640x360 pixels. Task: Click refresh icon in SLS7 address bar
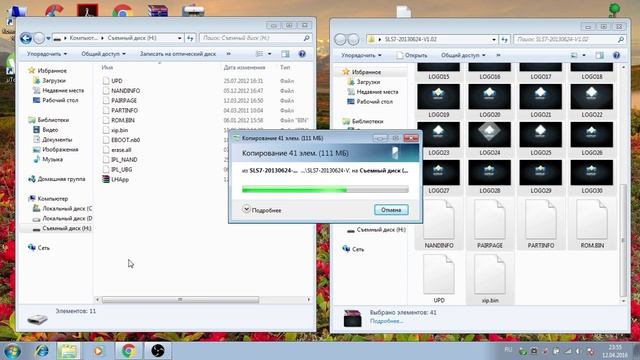click(x=504, y=40)
